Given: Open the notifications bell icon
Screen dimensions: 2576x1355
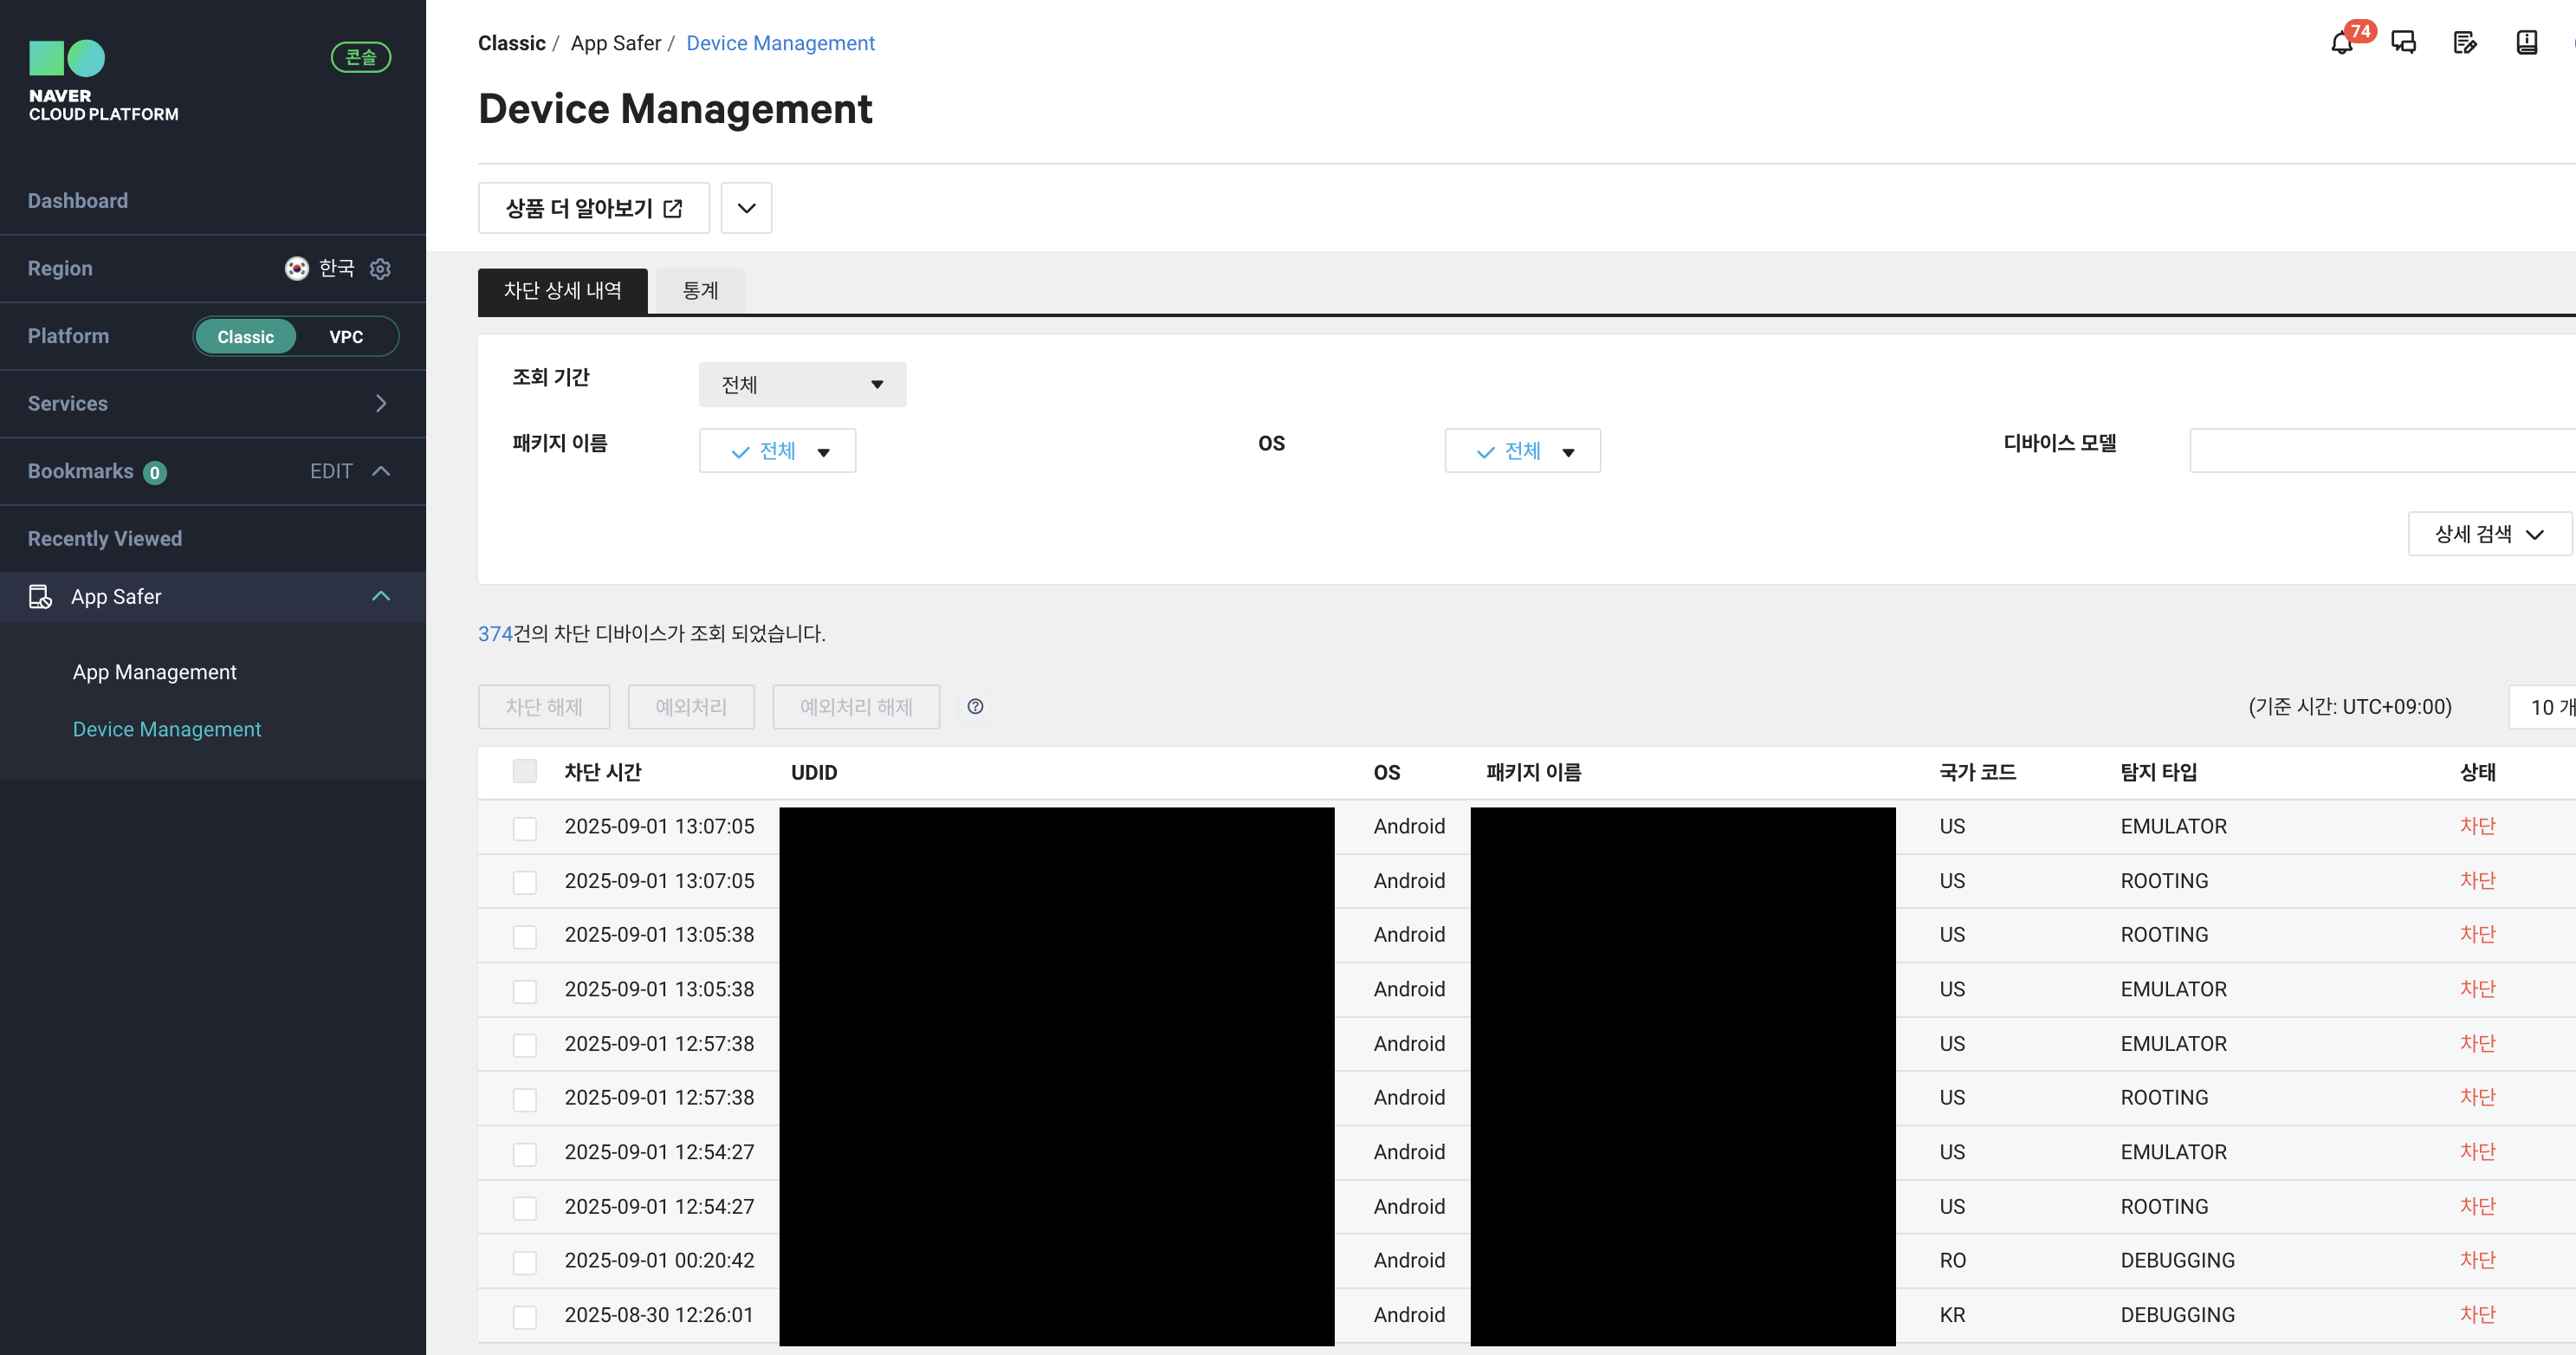Looking at the screenshot, I should (x=2341, y=43).
